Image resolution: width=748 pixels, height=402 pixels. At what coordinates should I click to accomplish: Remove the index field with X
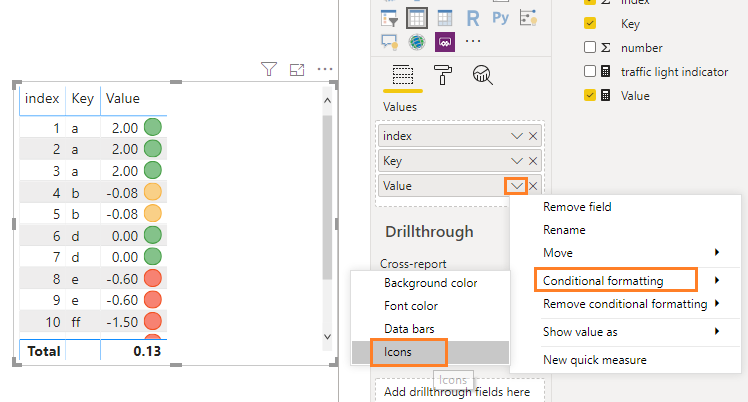point(533,136)
